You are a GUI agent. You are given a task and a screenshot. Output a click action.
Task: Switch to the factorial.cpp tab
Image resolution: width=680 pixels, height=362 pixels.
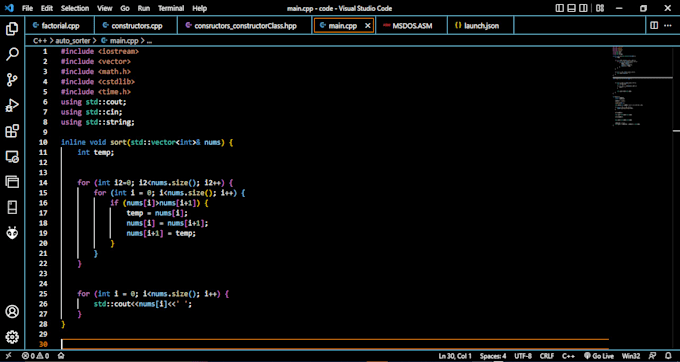[60, 26]
